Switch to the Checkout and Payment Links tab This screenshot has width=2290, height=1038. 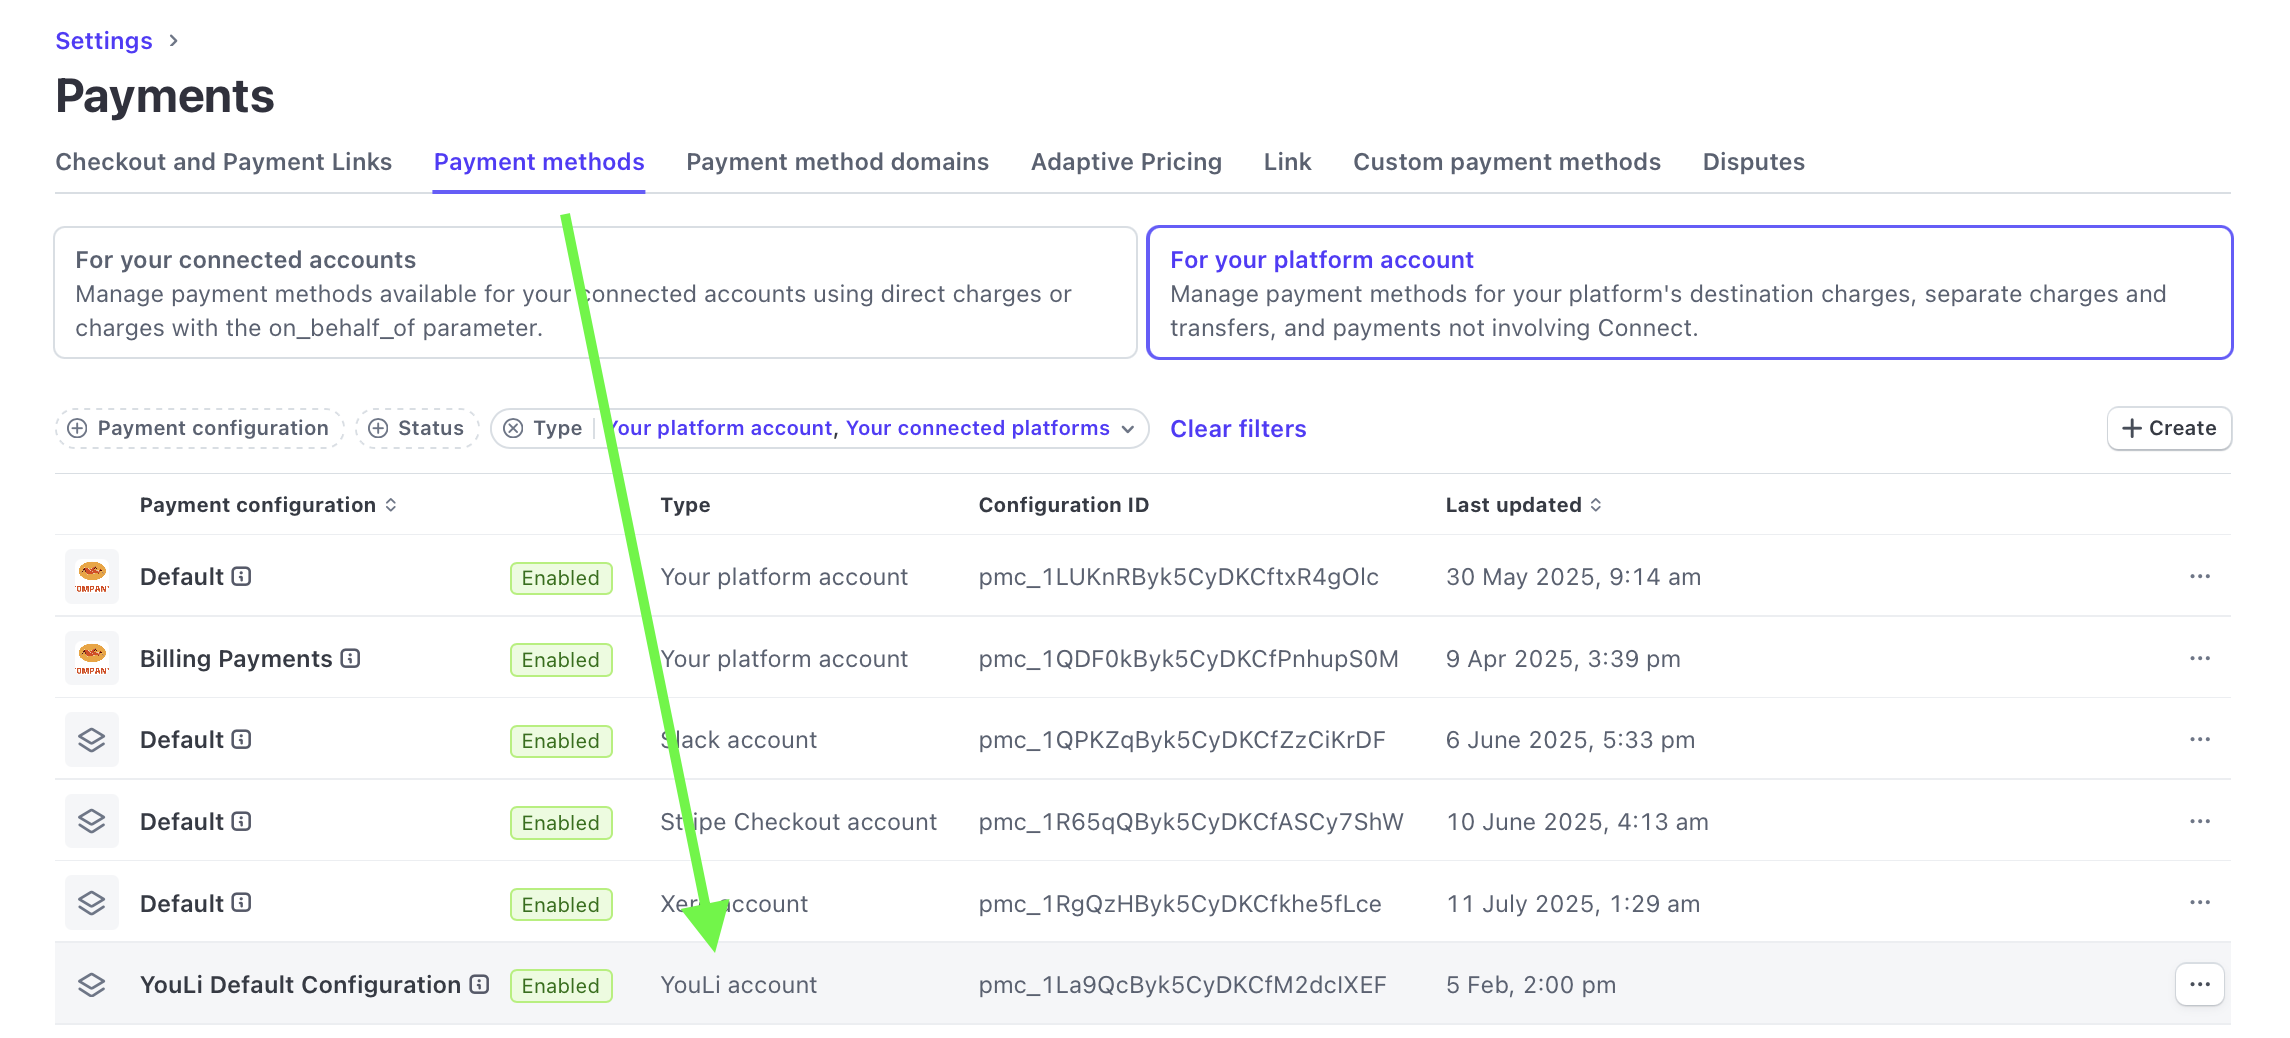point(223,162)
